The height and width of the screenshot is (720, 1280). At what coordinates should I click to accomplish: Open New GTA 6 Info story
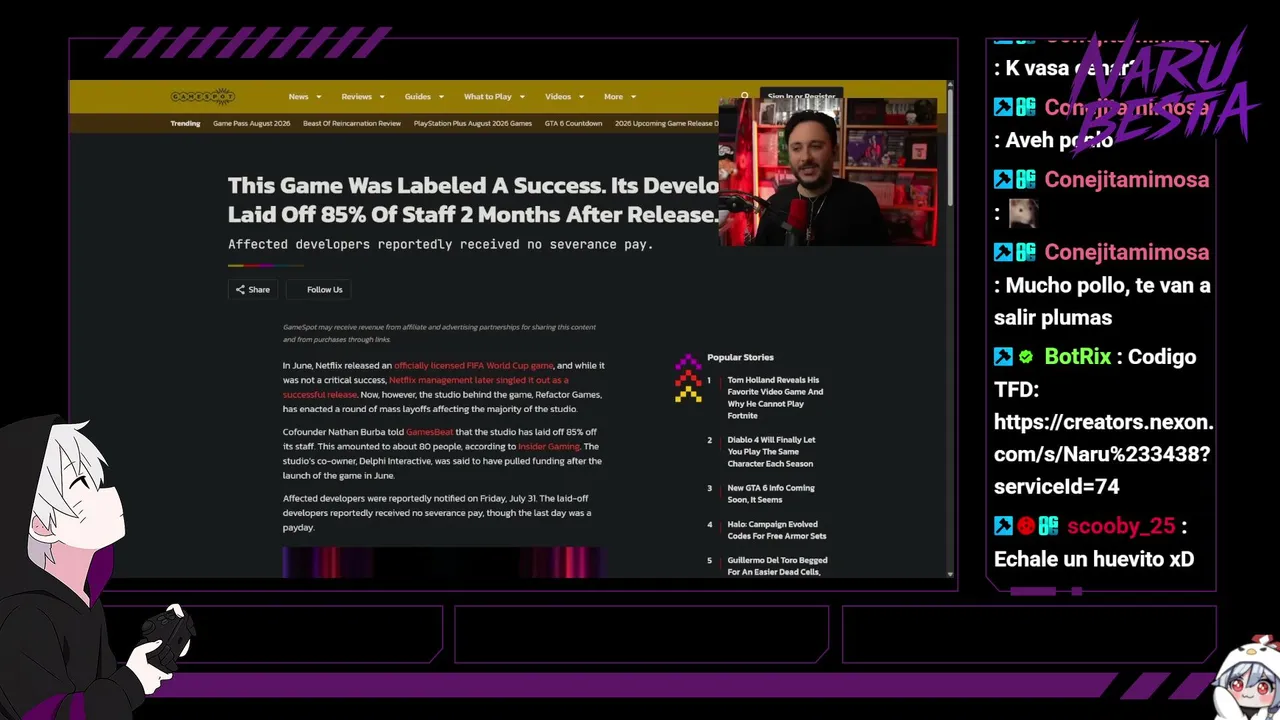(771, 494)
